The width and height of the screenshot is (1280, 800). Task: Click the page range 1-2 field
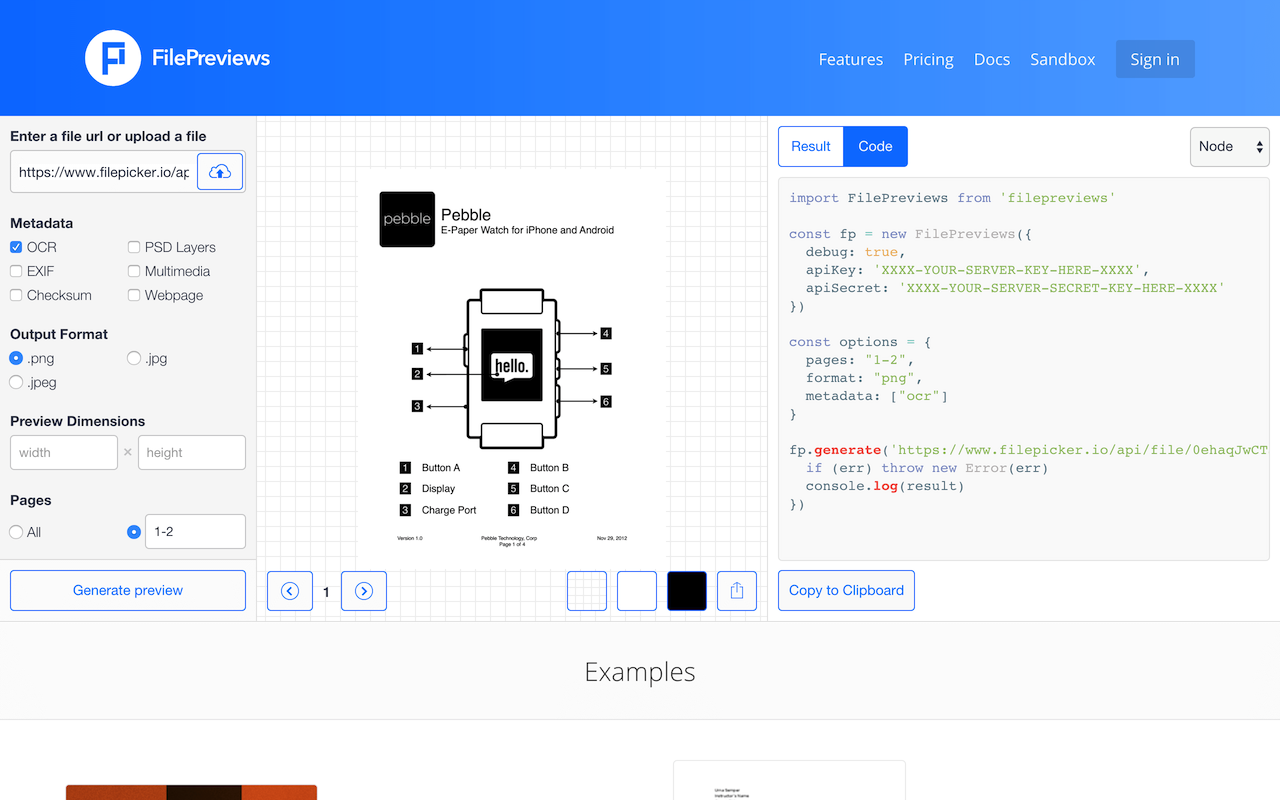(196, 531)
